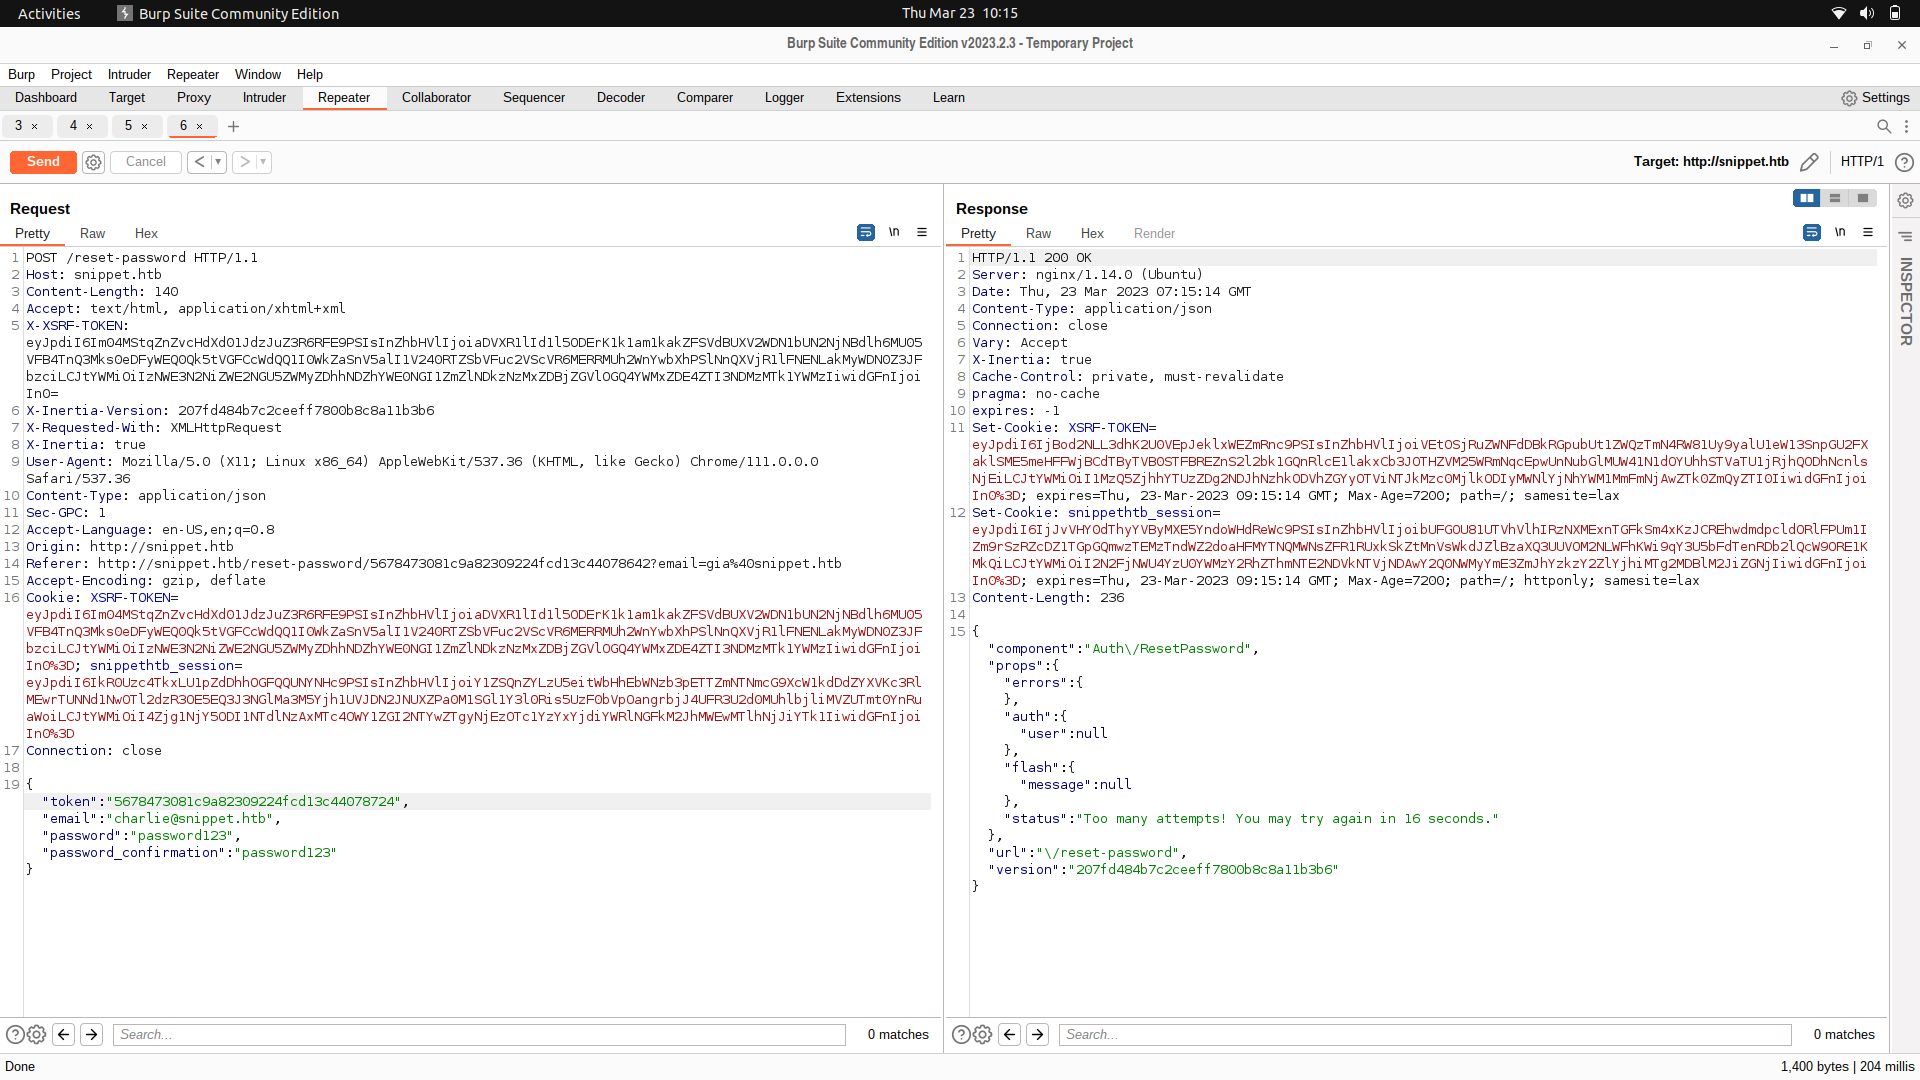Open the Inspector sidebar panel
This screenshot has width=1920, height=1080.
(x=1905, y=300)
